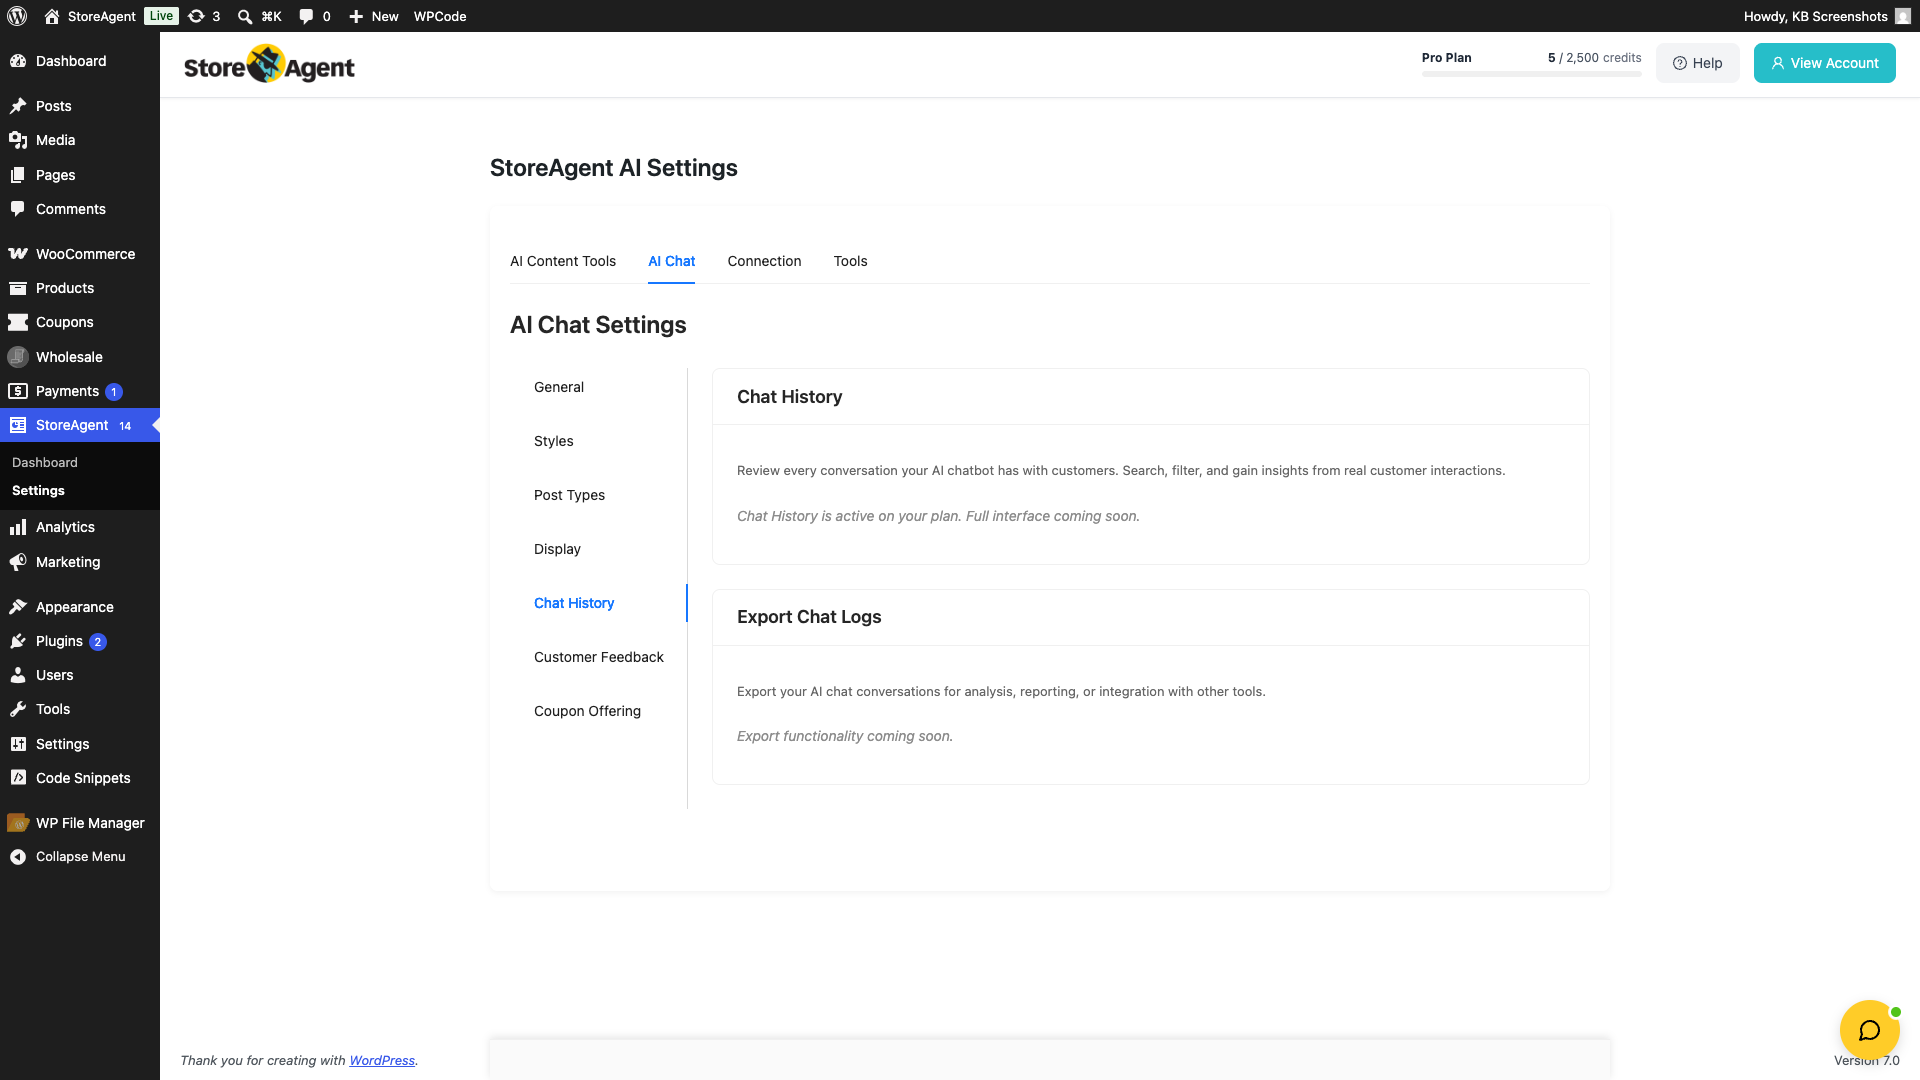Click the Pro Plan credits progress bar
Image resolution: width=1920 pixels, height=1080 pixels.
(1531, 74)
